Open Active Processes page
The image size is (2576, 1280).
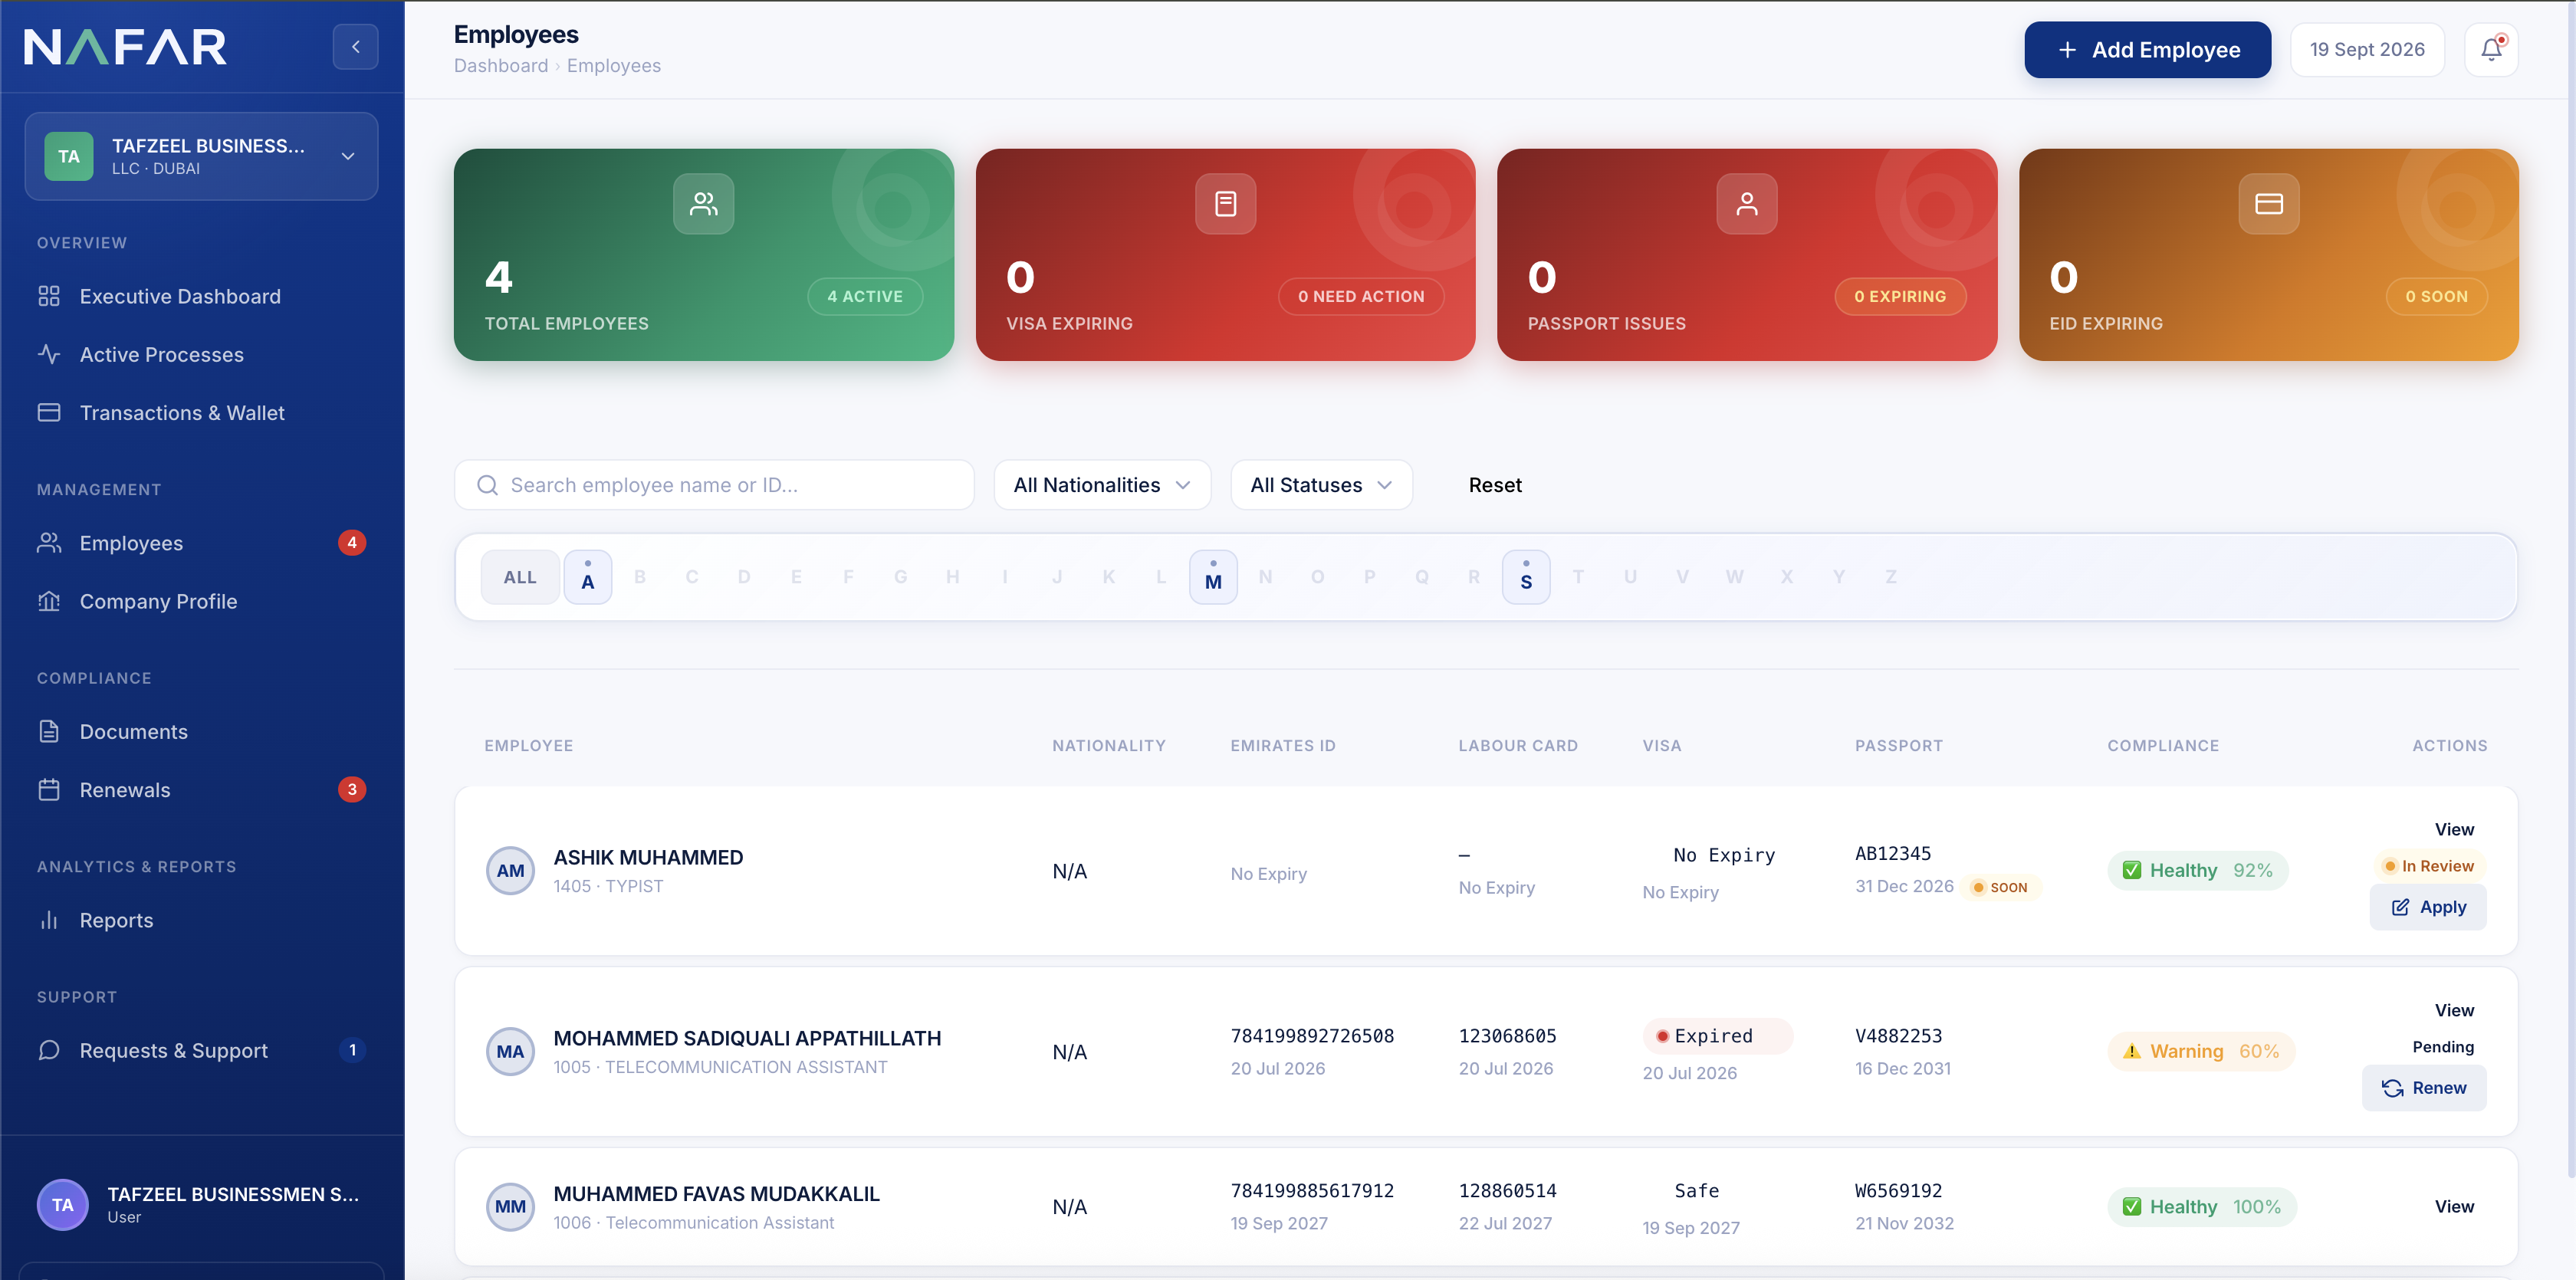162,354
